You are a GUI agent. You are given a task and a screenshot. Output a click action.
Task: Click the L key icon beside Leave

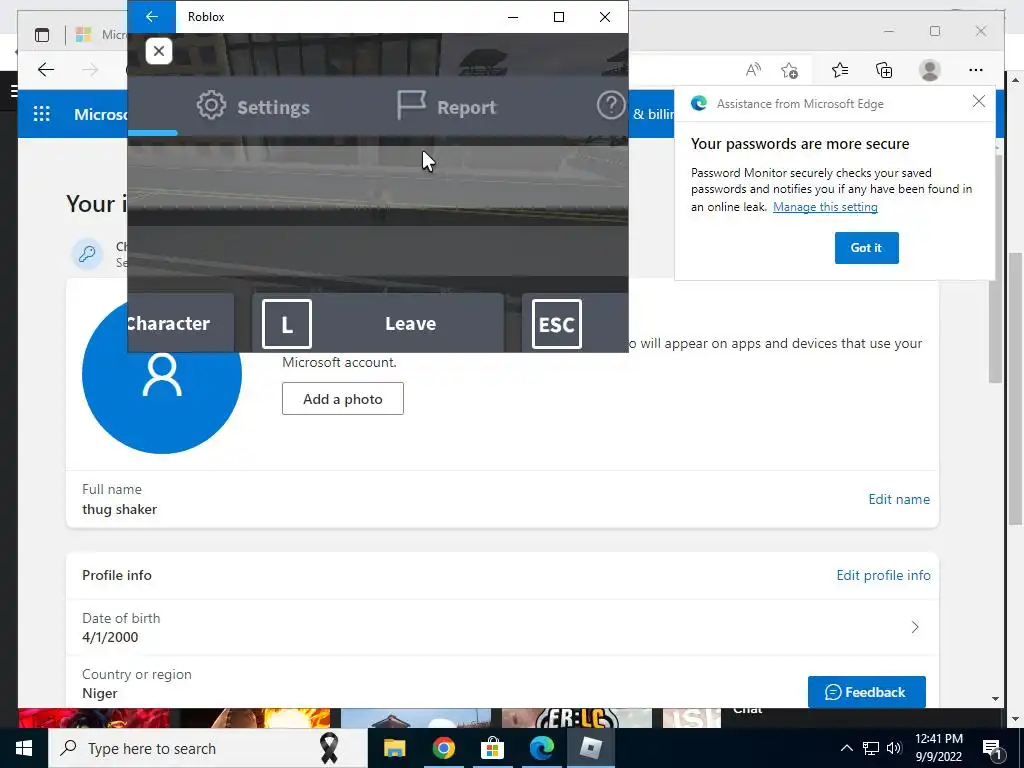287,324
